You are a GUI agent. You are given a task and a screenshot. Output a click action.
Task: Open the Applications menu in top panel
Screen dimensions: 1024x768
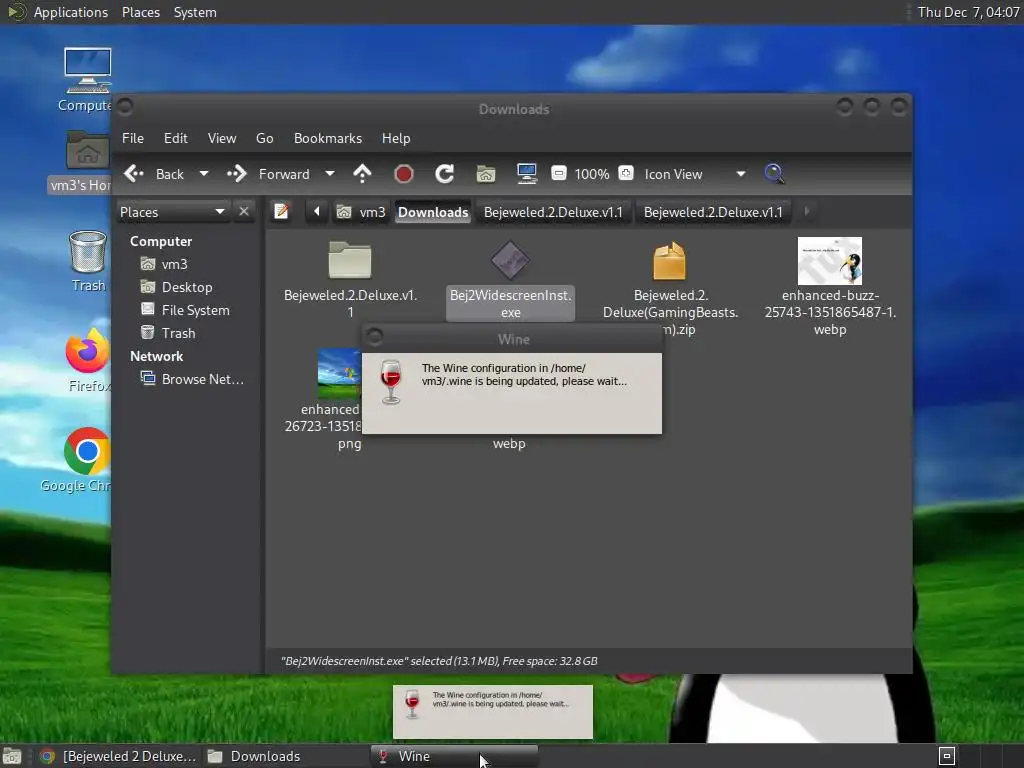click(x=71, y=12)
